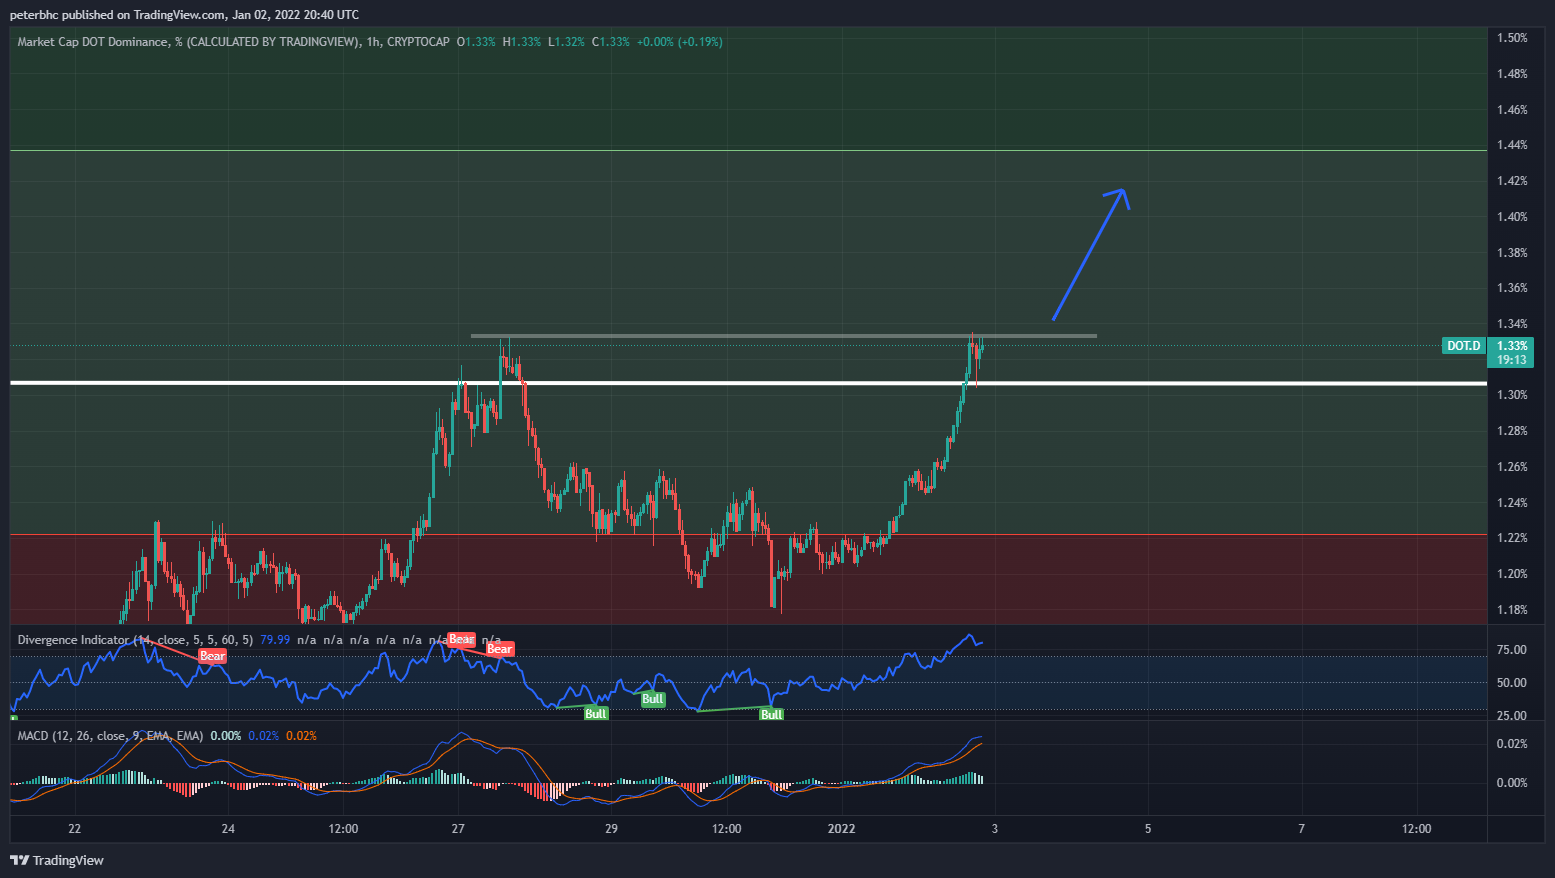Click the 1.50% price axis label
Image resolution: width=1555 pixels, height=878 pixels.
[1512, 38]
